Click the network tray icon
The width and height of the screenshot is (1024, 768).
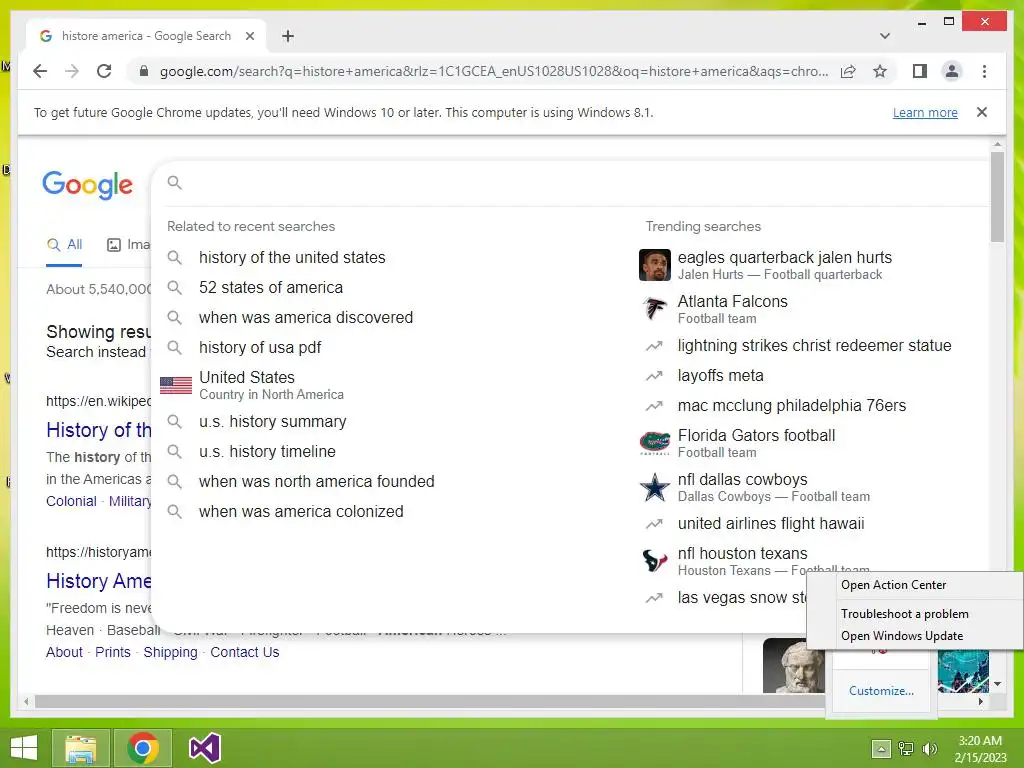tap(906, 749)
